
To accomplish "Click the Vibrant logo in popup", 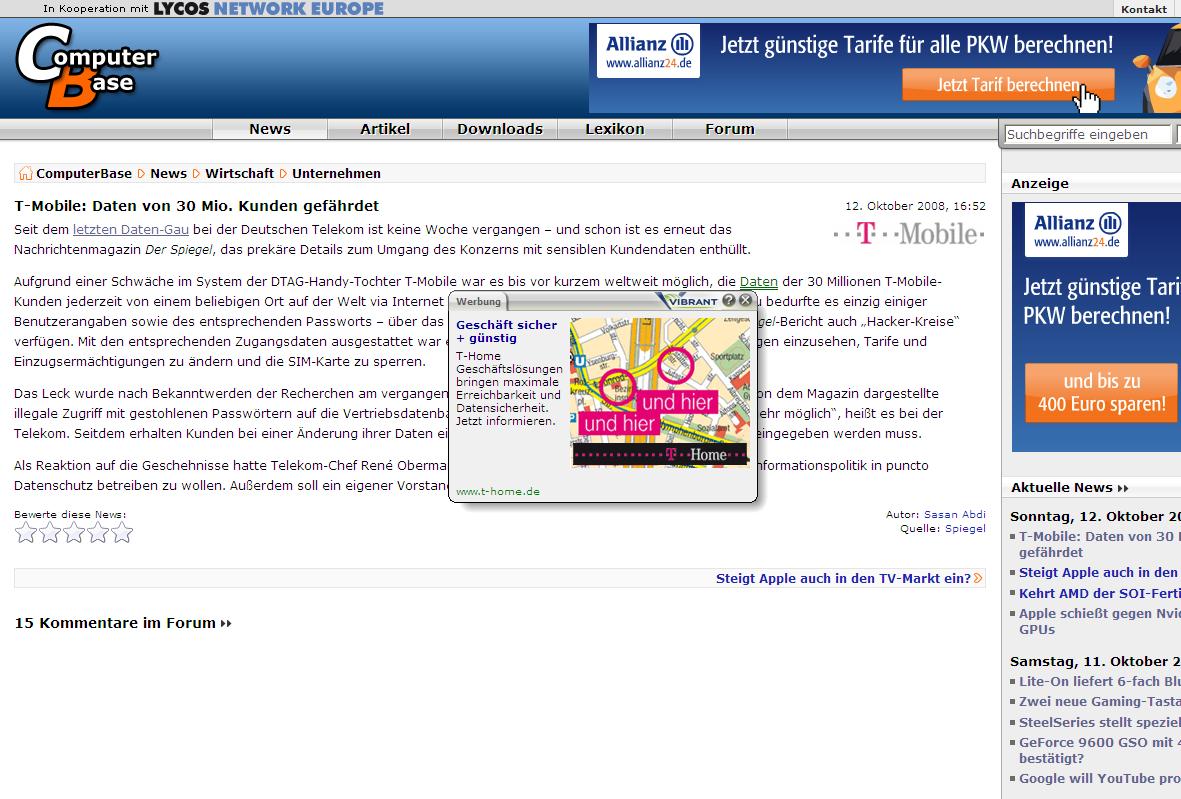I will click(687, 300).
